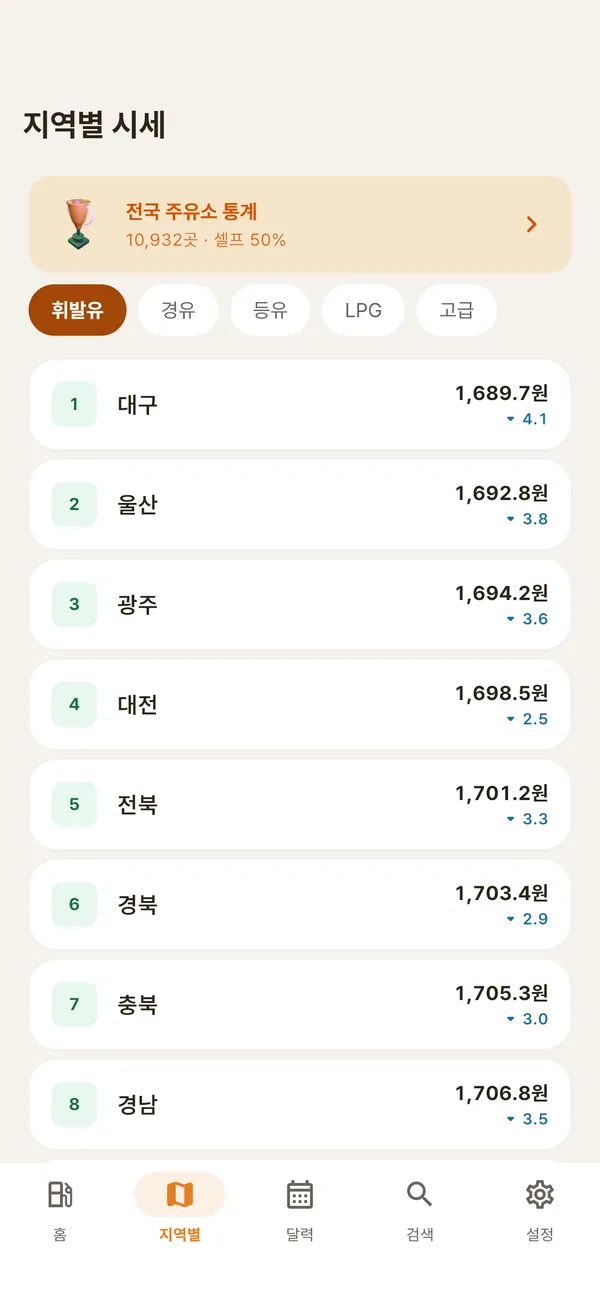Select the 등유 fuel chip
This screenshot has width=600, height=1303.
270,310
